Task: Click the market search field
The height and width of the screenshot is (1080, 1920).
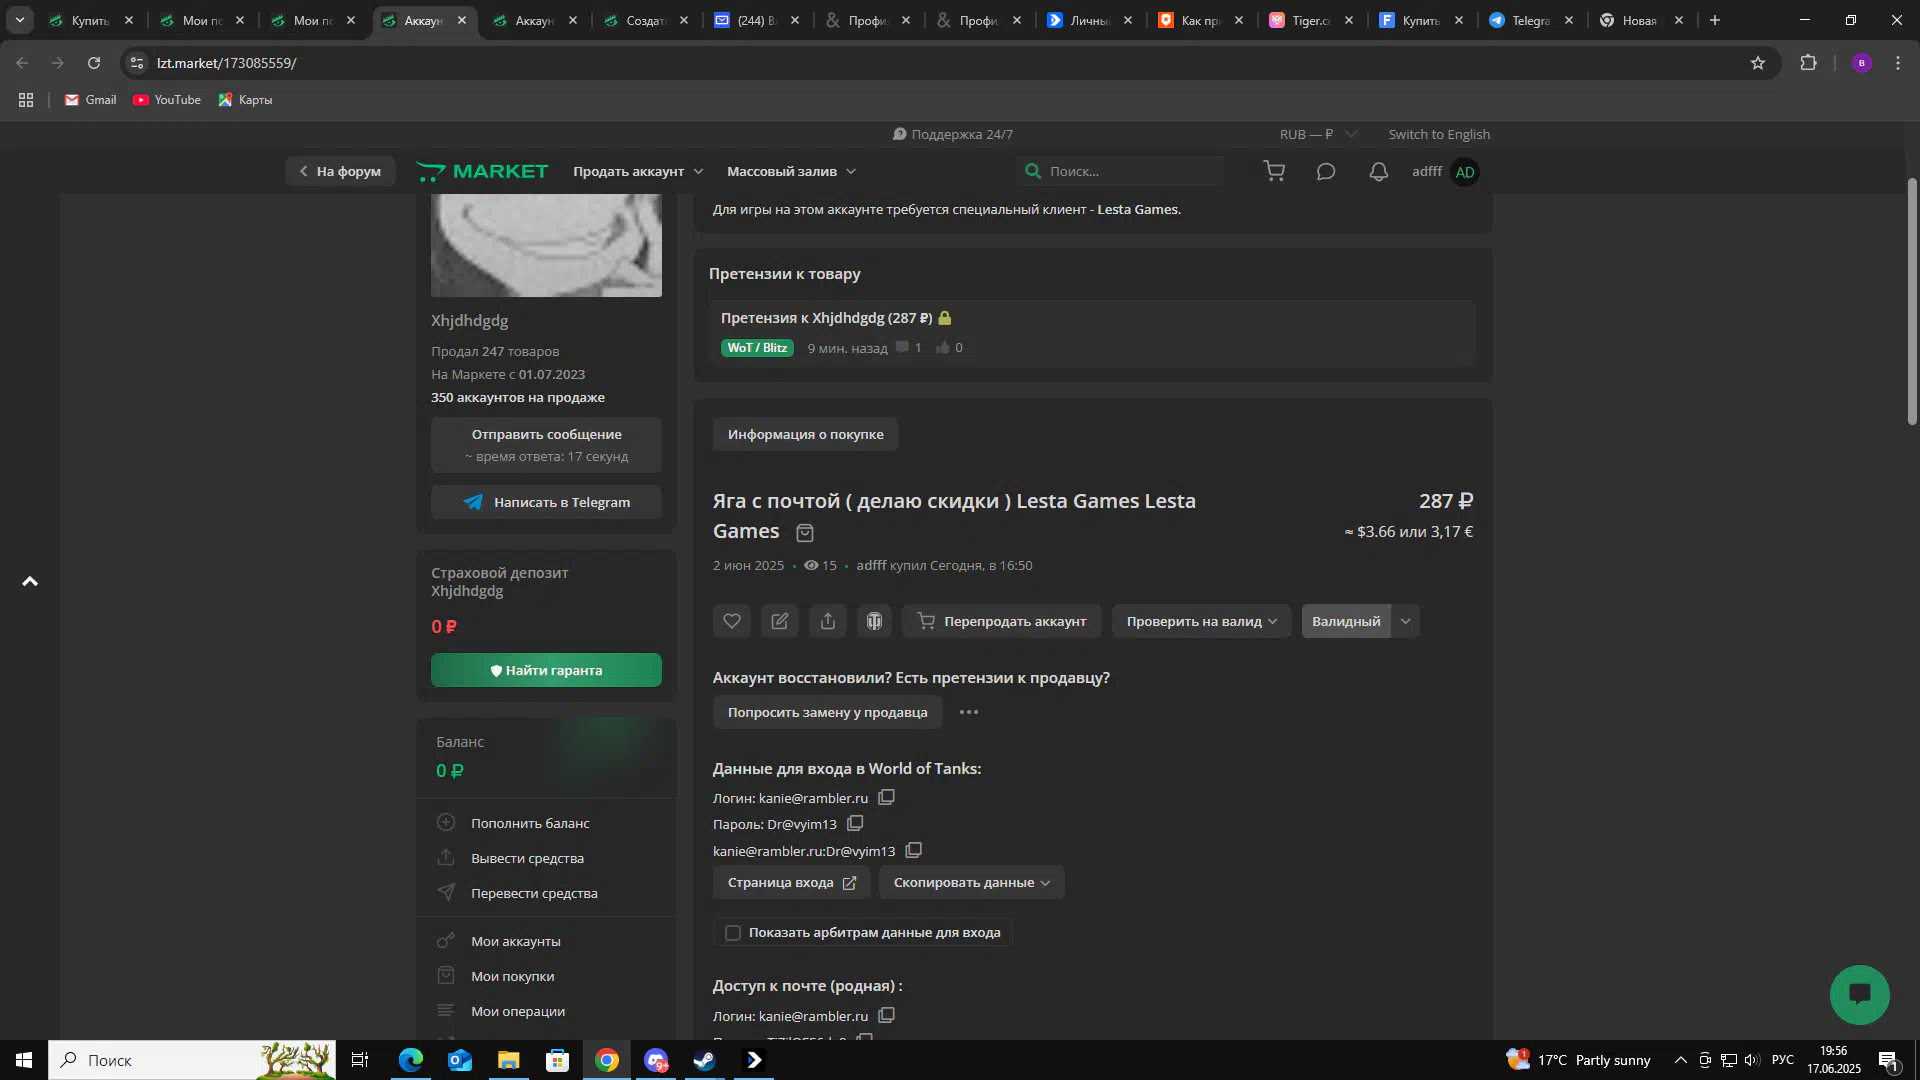Action: pos(1120,171)
